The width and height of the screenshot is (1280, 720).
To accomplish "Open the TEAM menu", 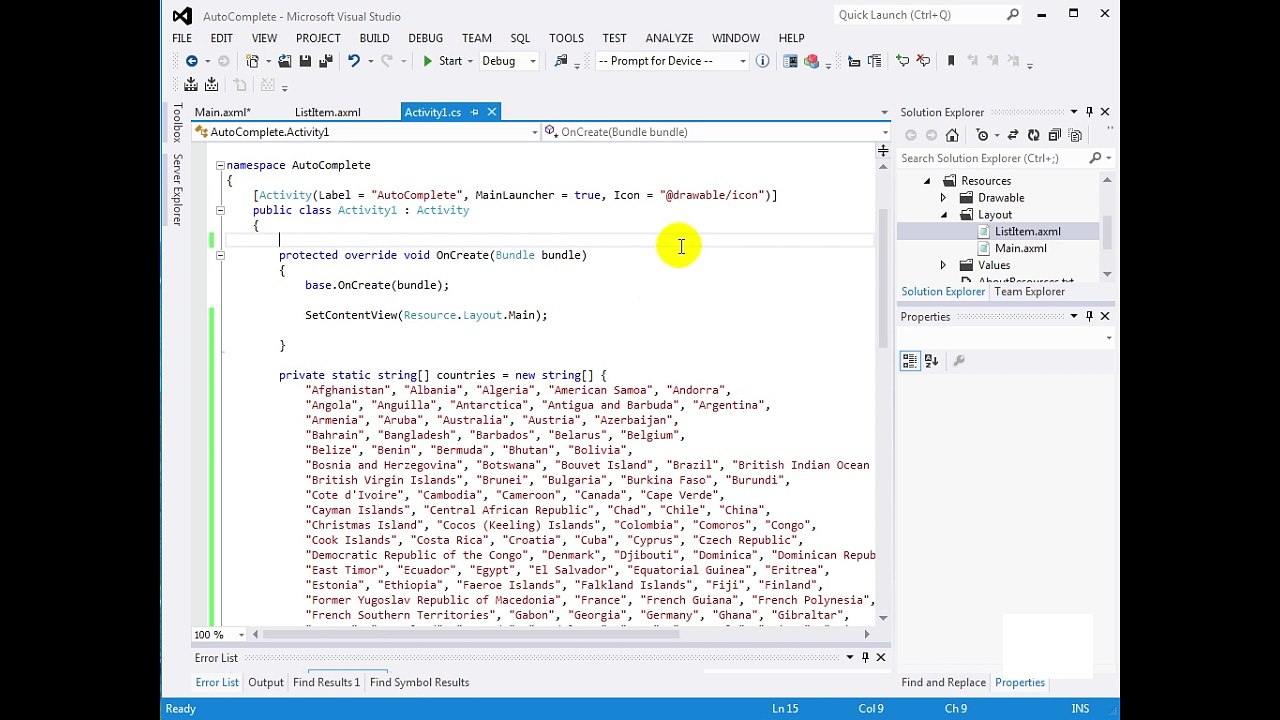I will tap(476, 38).
